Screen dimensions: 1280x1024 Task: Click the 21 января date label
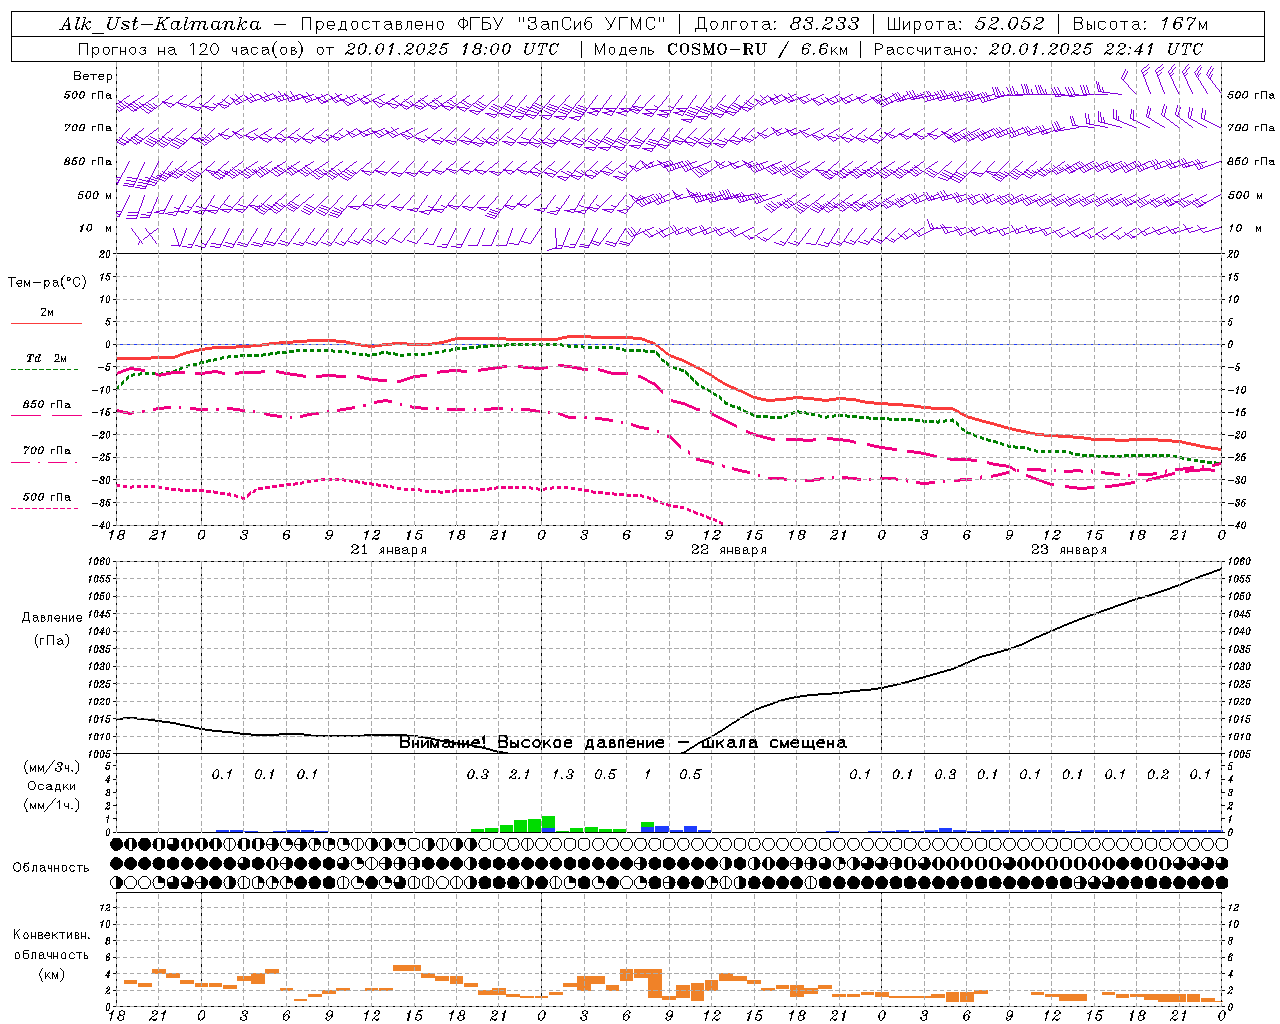[388, 550]
